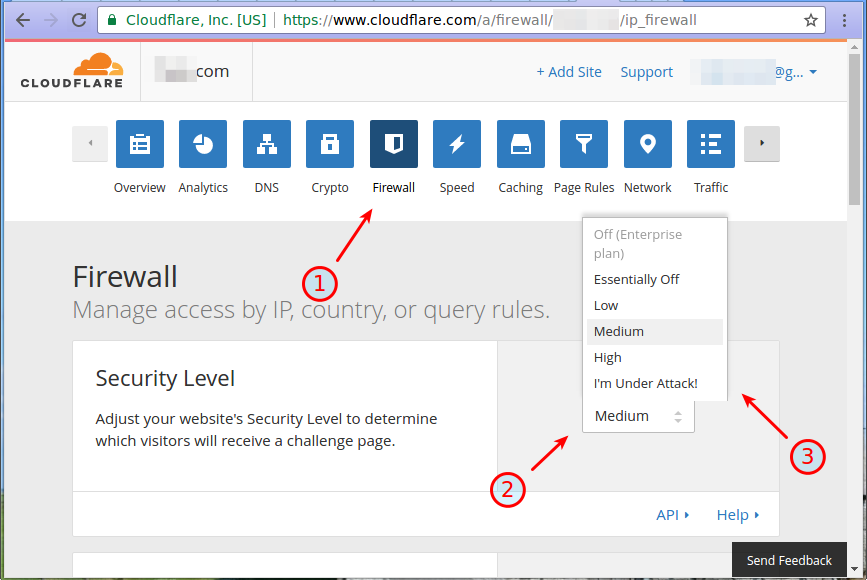Reload the page with the refresh icon

[x=79, y=20]
